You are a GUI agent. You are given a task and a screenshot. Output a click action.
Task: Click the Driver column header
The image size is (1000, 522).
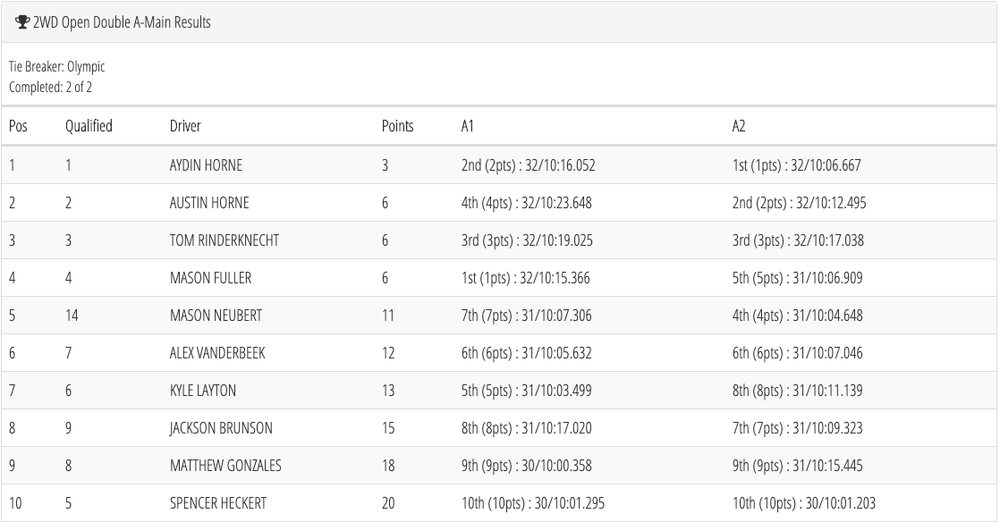pos(185,126)
